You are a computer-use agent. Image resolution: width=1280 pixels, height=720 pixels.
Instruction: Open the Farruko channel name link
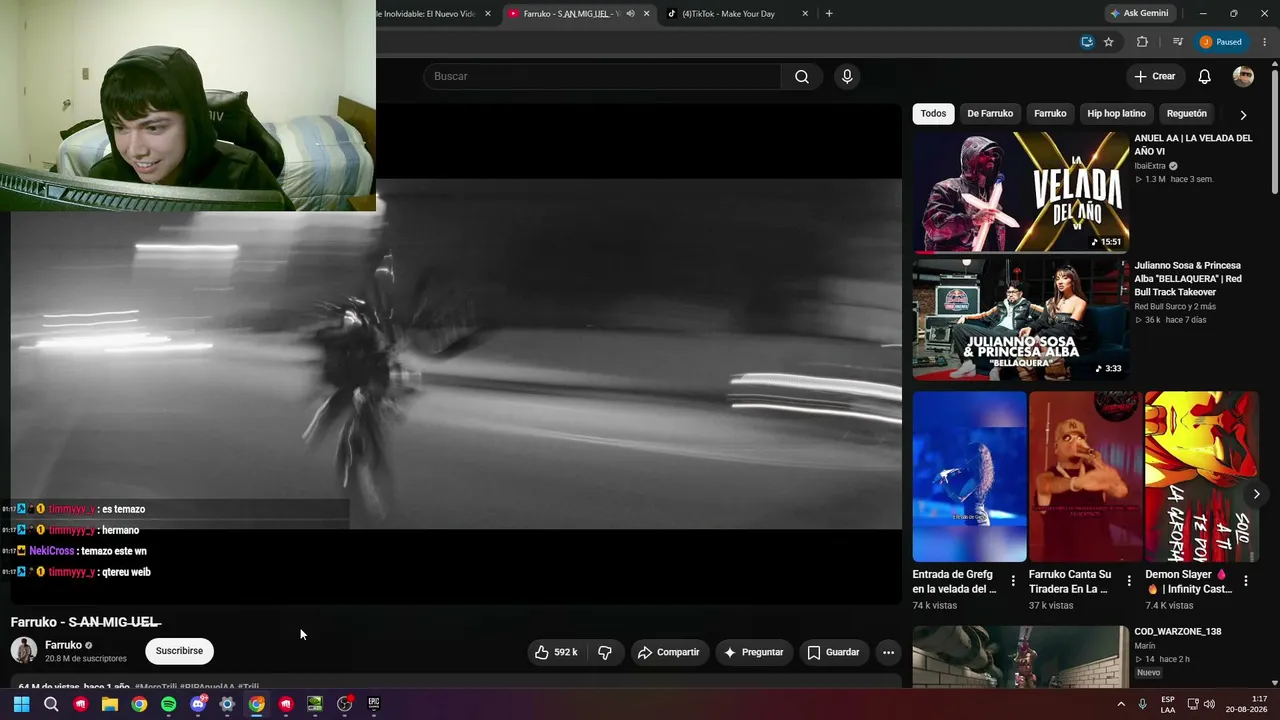click(x=63, y=645)
